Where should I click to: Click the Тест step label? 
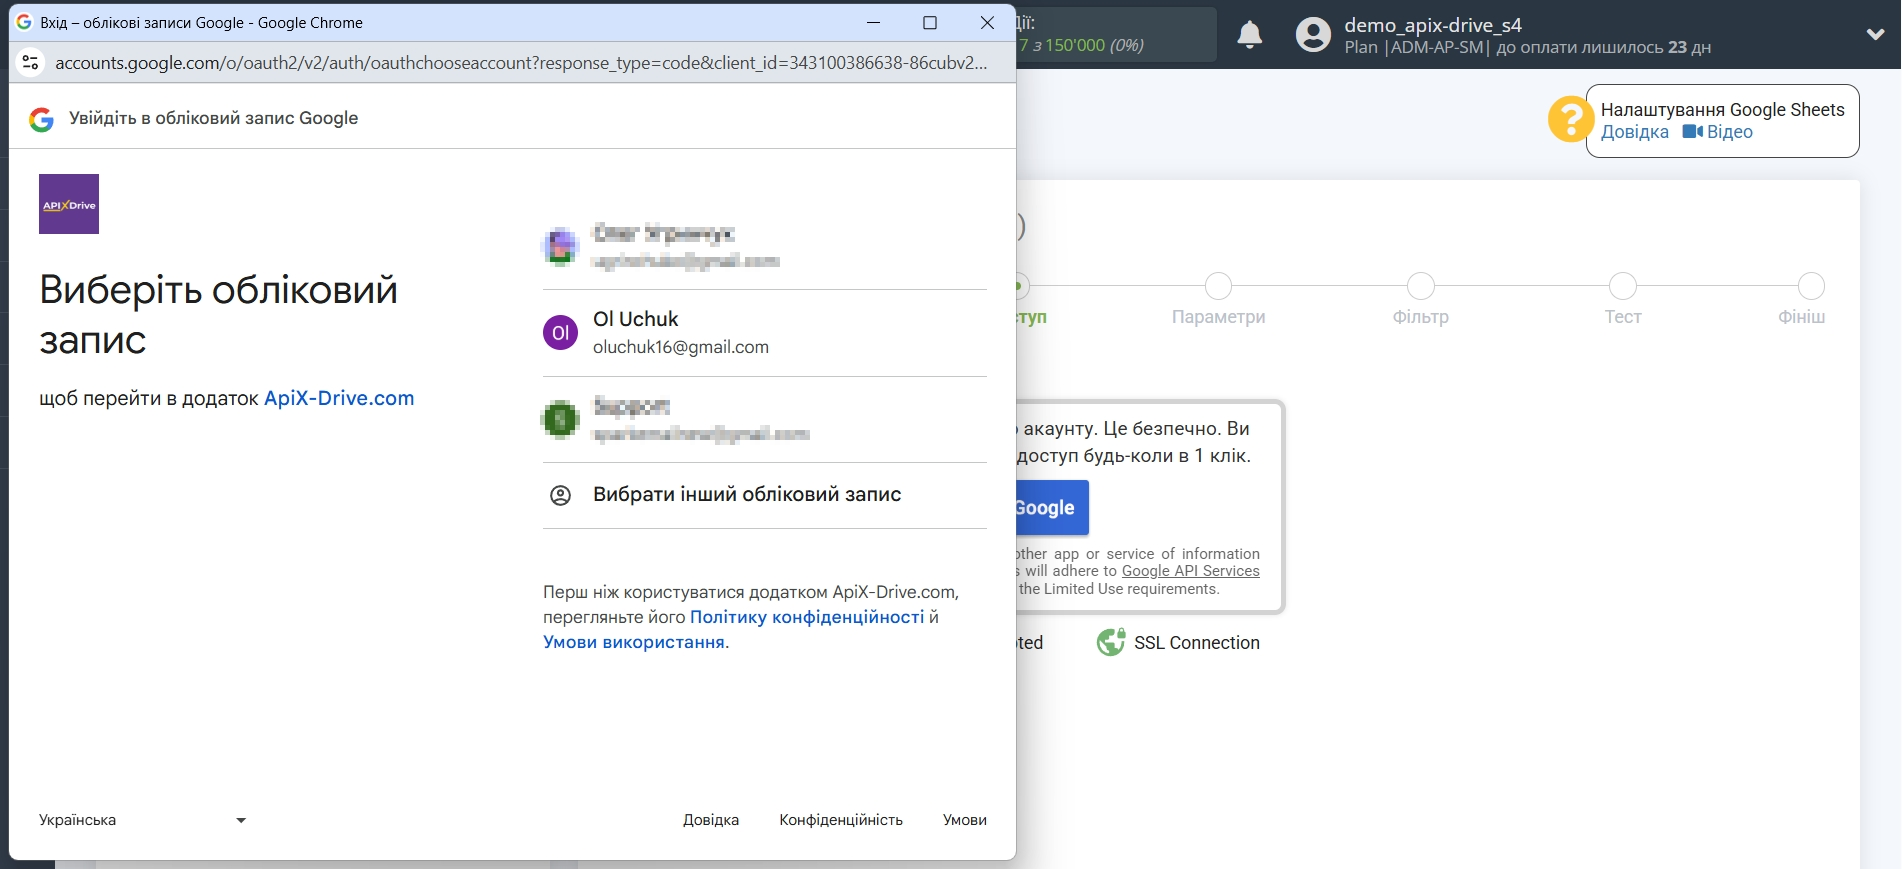(1622, 317)
